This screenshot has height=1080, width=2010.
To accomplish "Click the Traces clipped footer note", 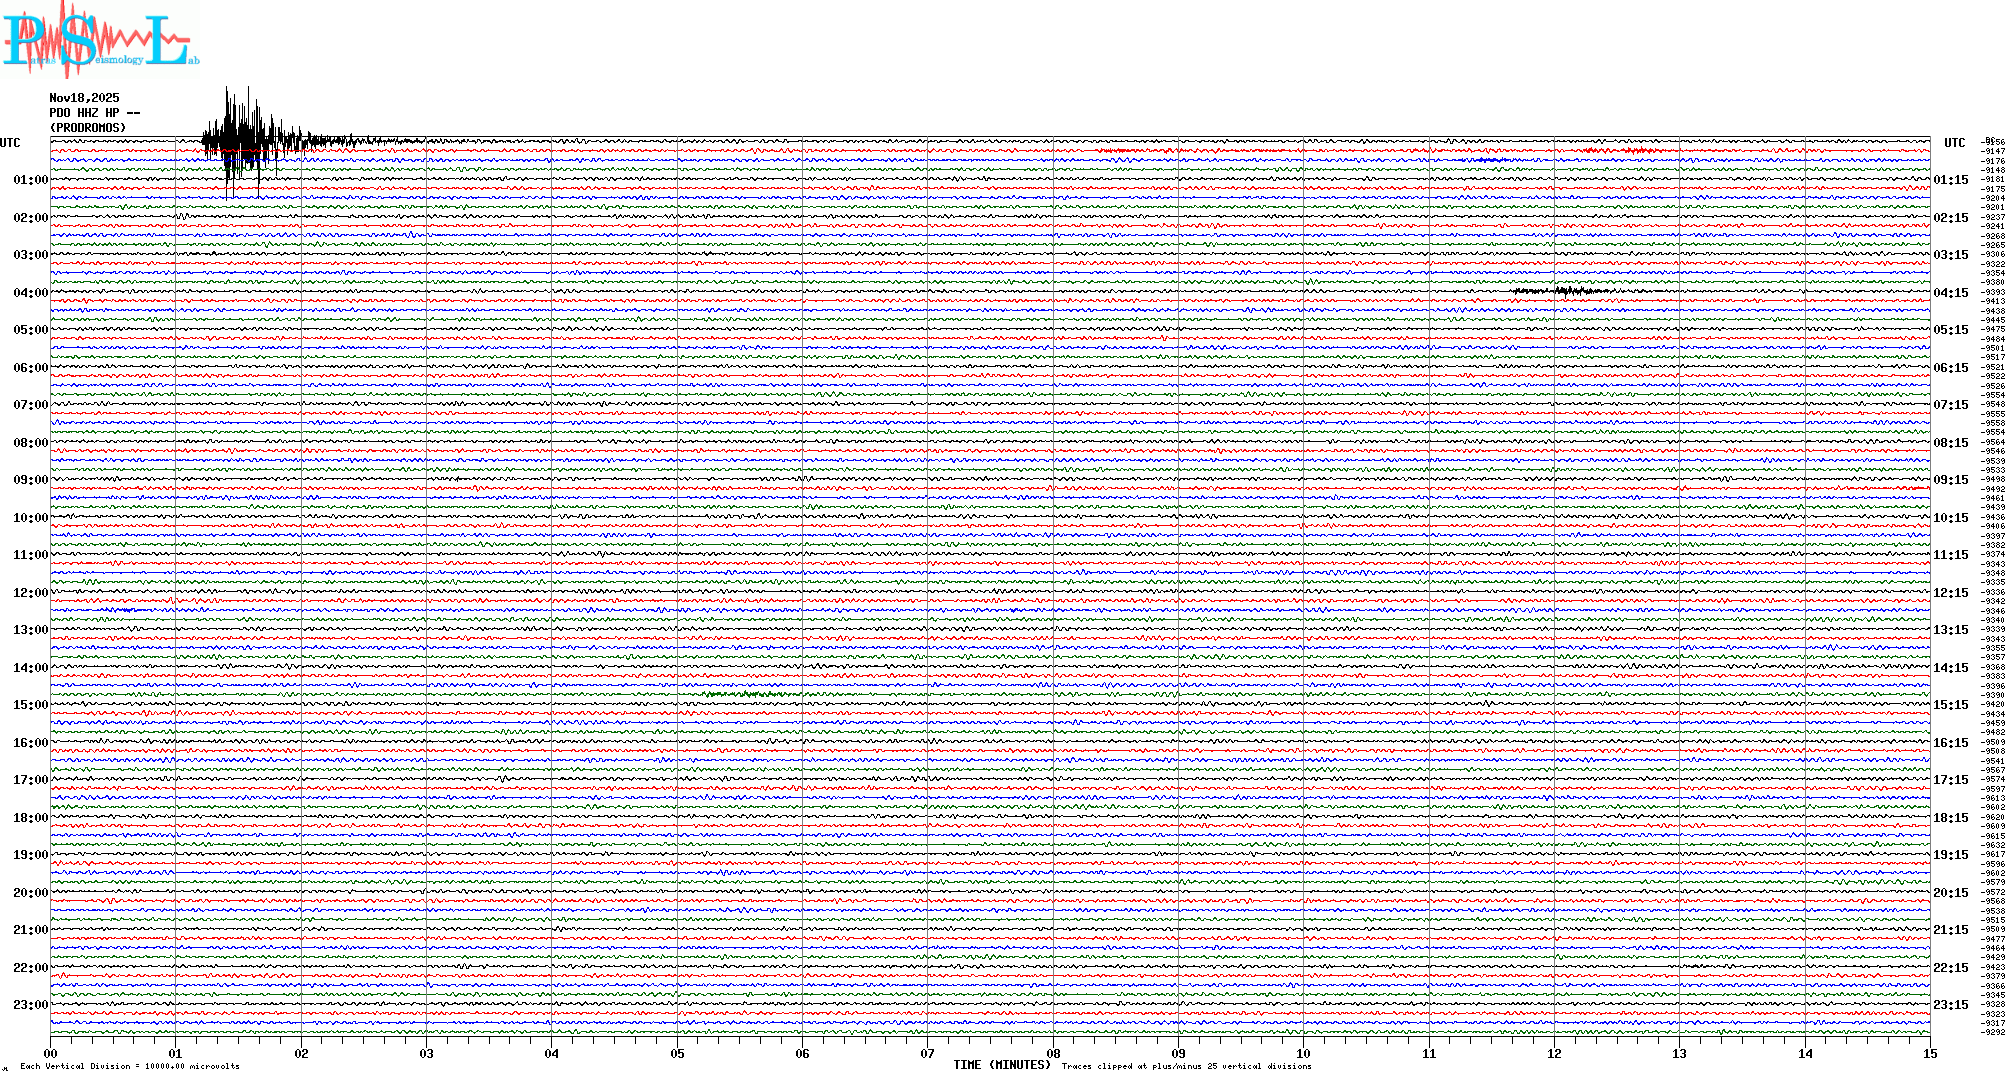I will [1186, 1066].
